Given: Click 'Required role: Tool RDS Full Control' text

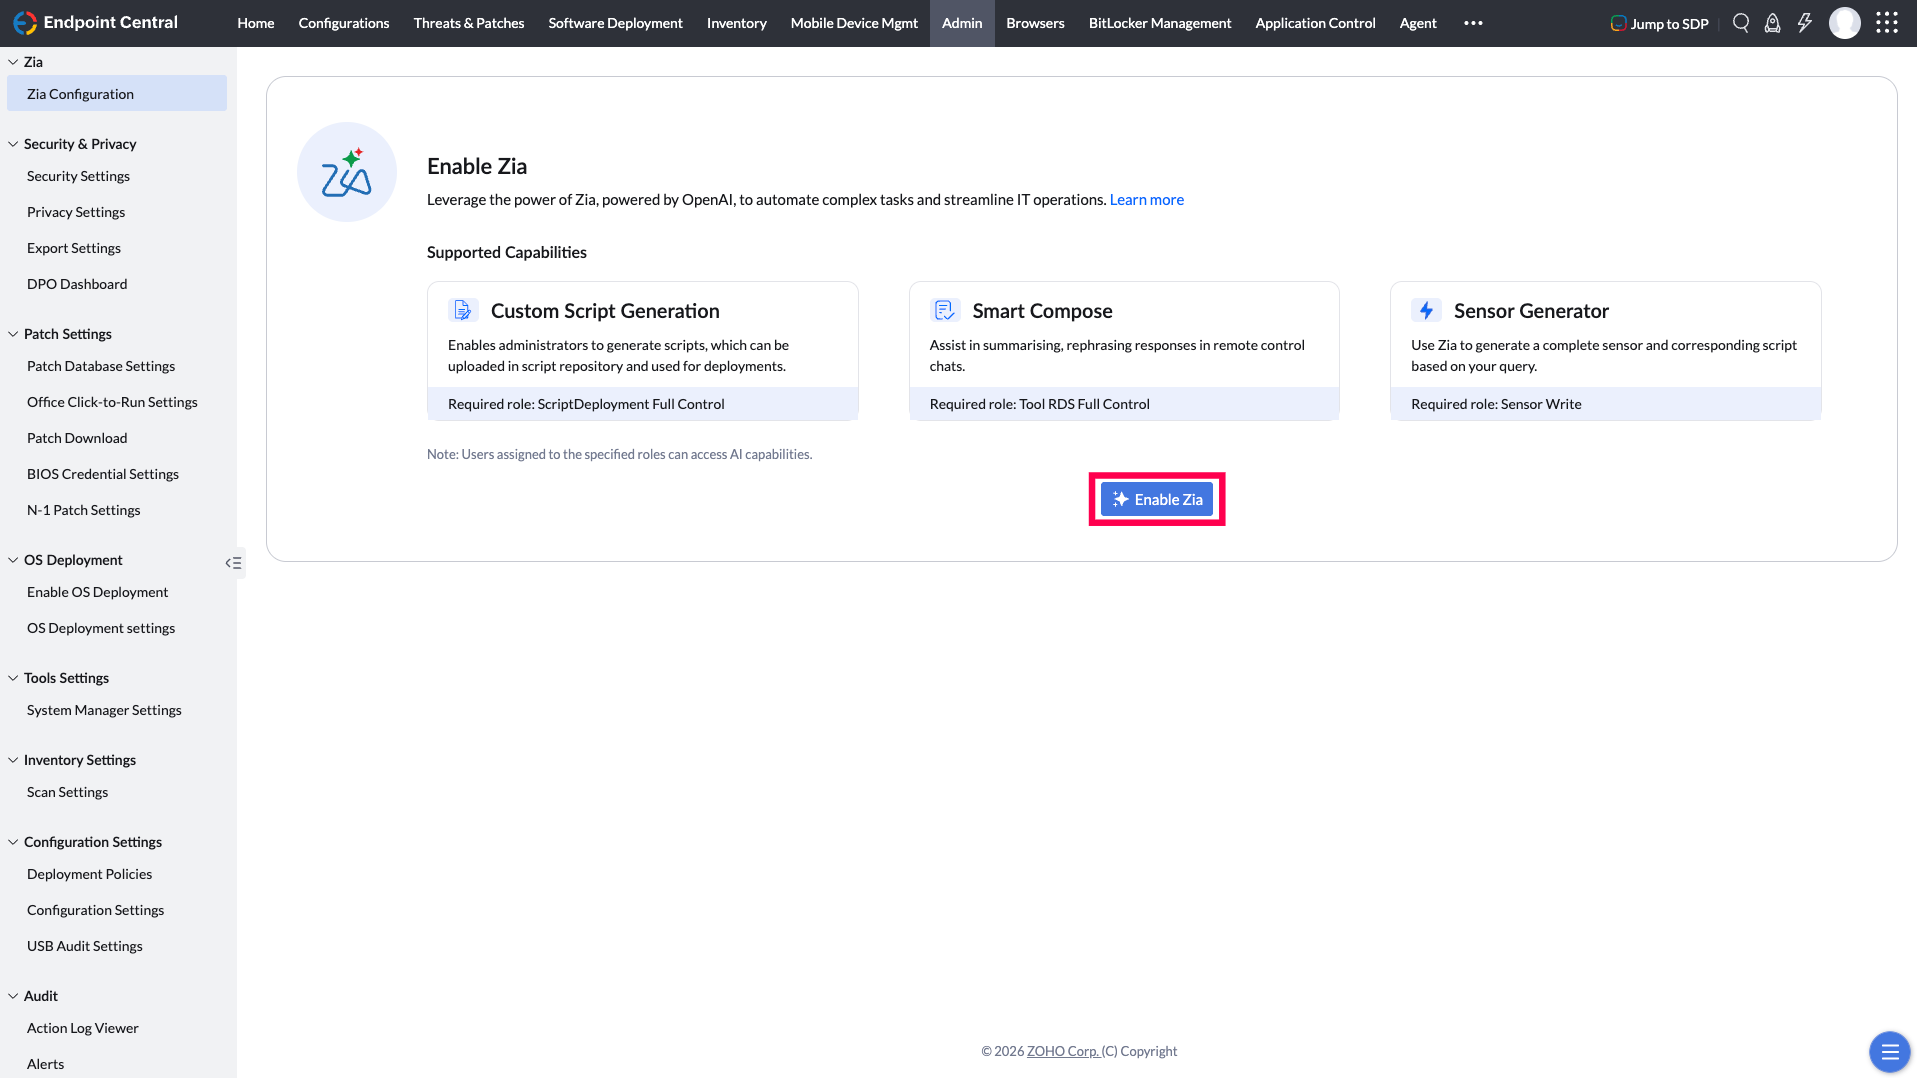Looking at the screenshot, I should pos(1040,404).
